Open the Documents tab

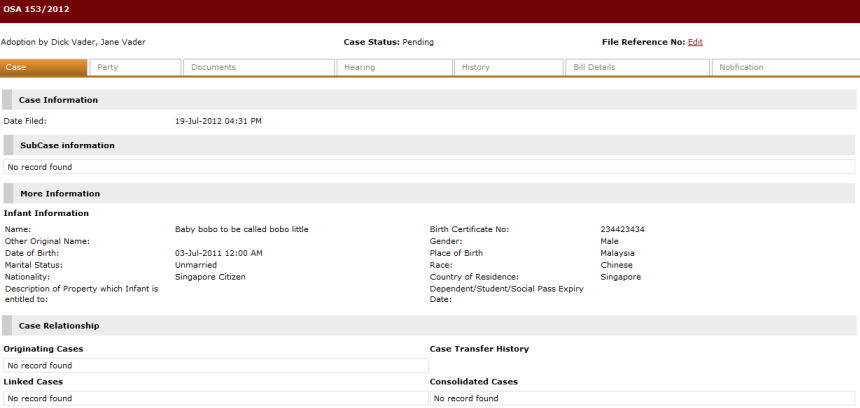tap(258, 67)
